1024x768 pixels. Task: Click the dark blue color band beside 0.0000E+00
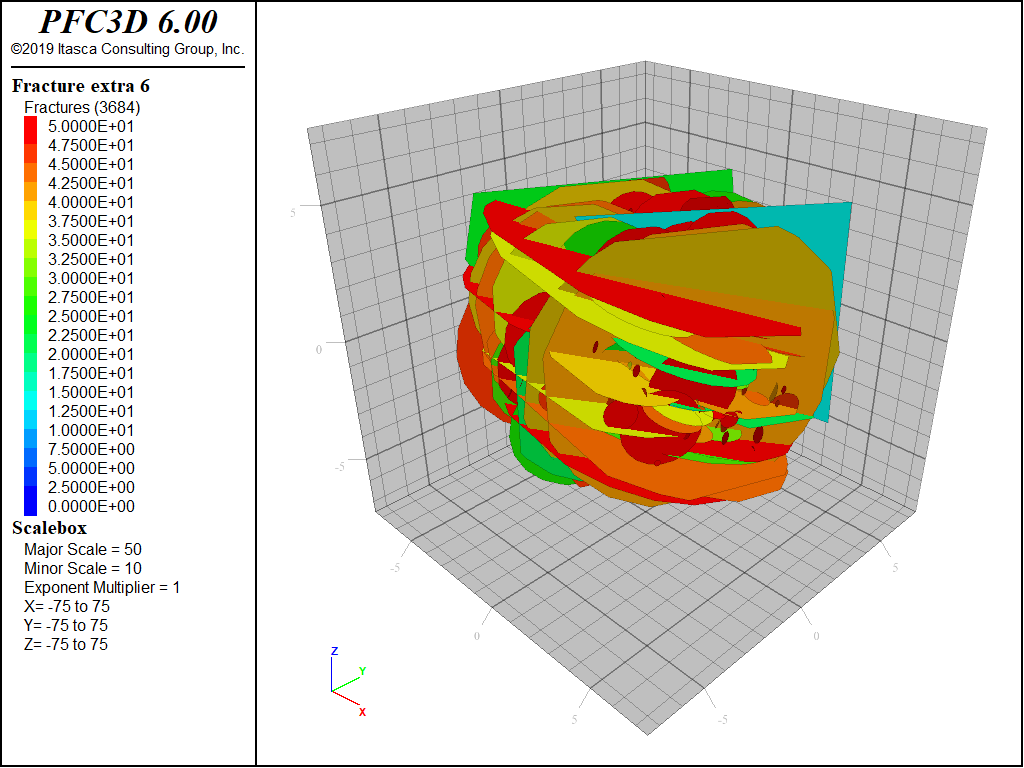[x=31, y=506]
